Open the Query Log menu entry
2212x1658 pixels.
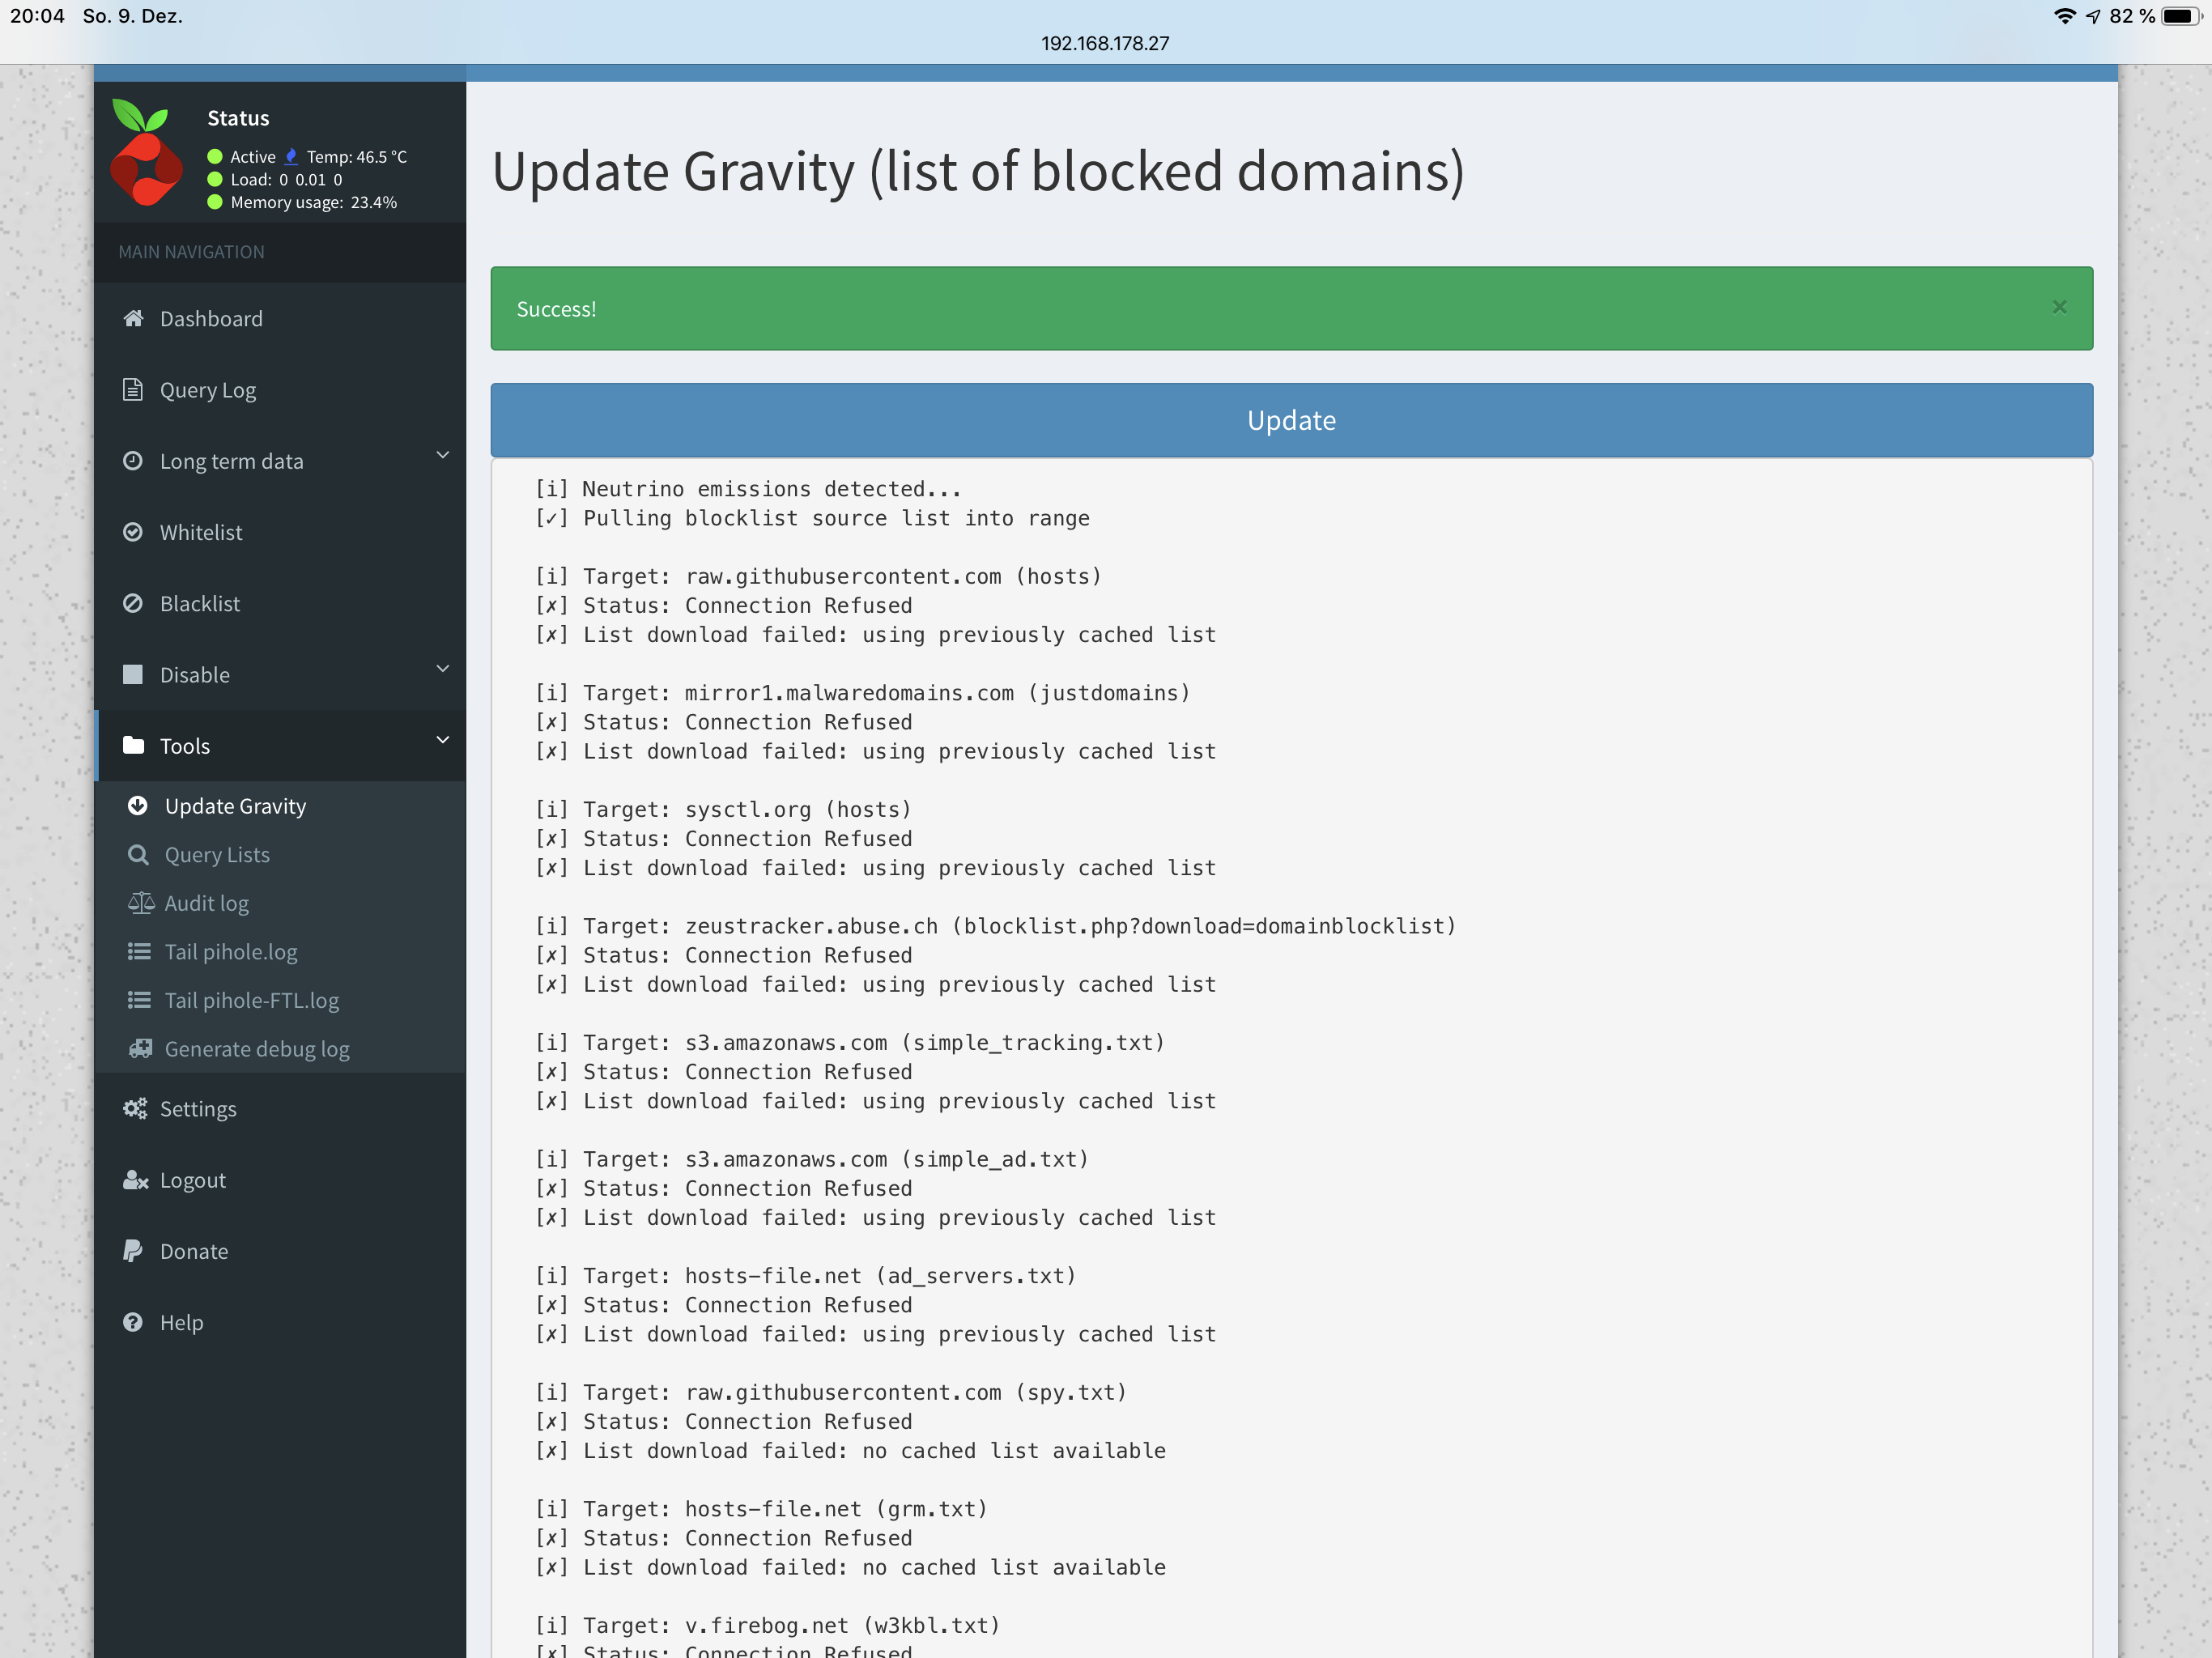207,390
